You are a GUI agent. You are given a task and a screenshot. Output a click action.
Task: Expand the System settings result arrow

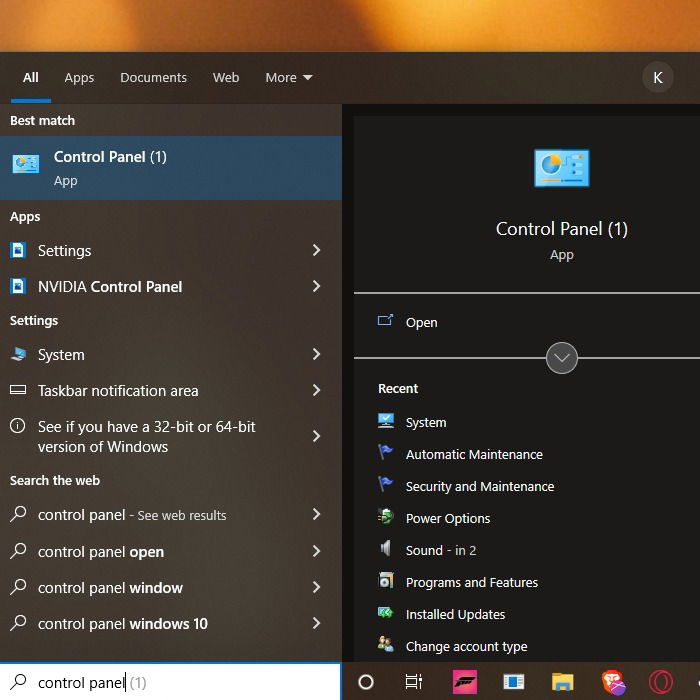317,354
